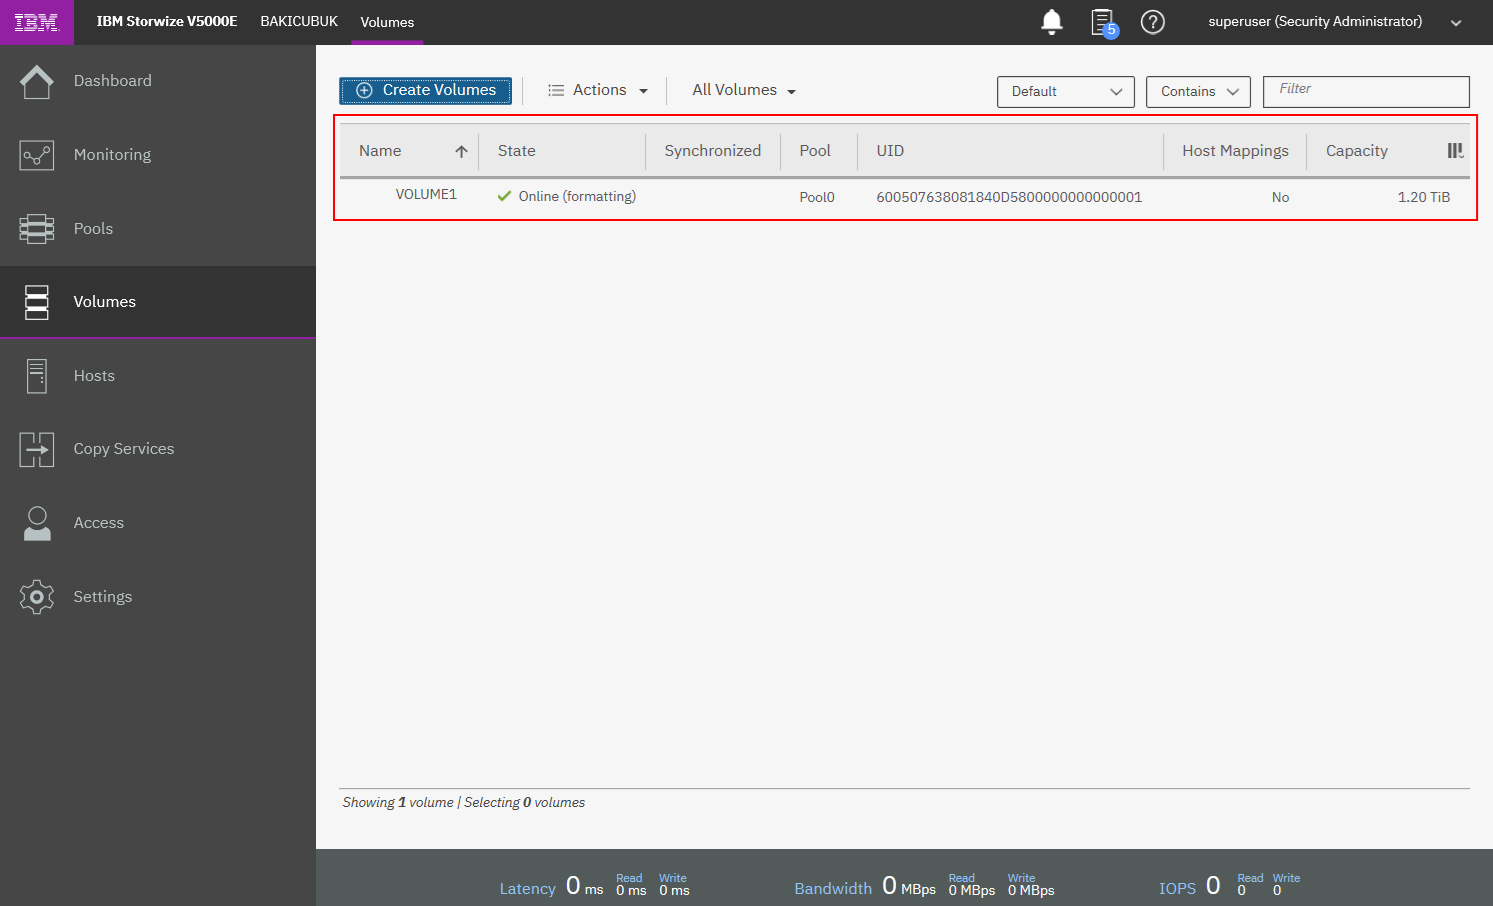Screen dimensions: 1493x906
Task: Go to Hosts in the sidebar
Action: 95,376
